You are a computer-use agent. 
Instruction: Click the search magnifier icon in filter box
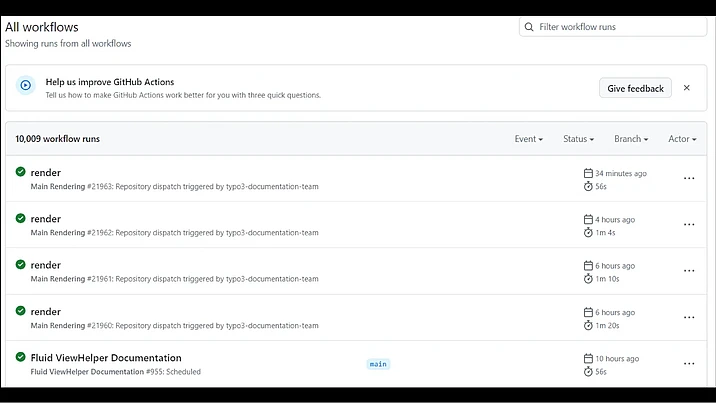pos(529,27)
